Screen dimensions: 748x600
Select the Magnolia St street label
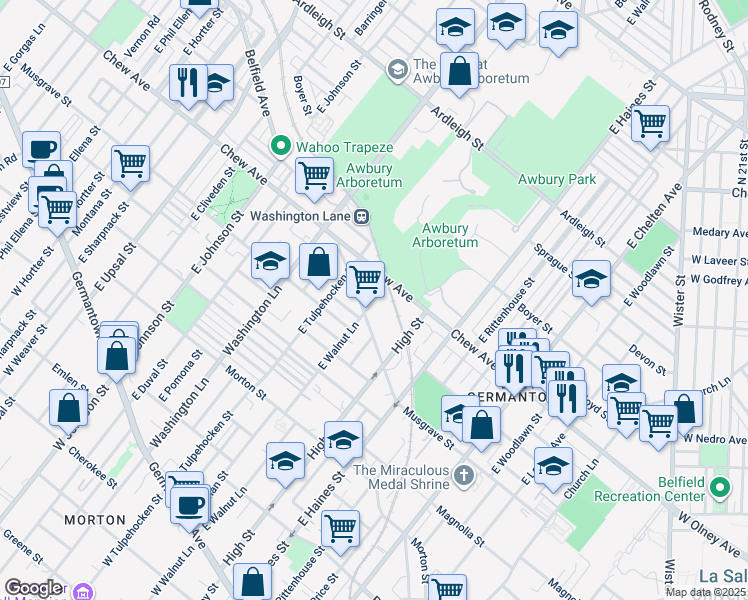pyautogui.click(x=460, y=527)
